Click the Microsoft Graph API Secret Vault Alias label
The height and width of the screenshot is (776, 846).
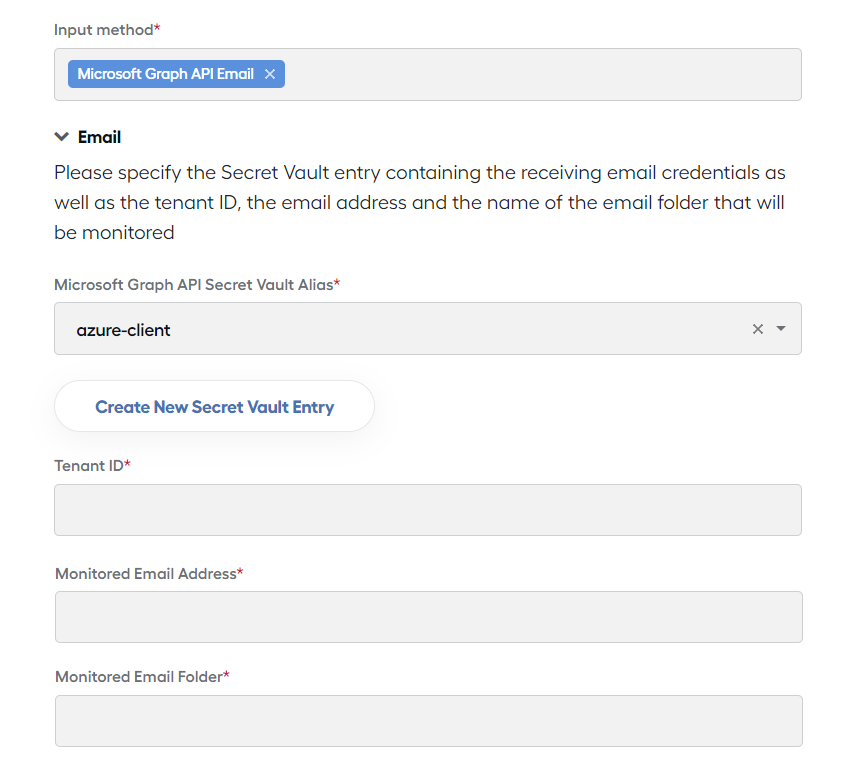click(197, 284)
